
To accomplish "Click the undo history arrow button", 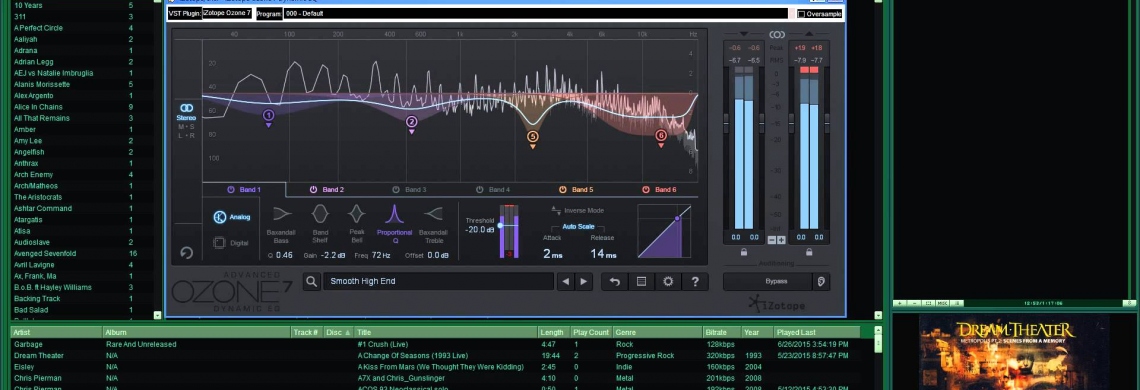I will [x=614, y=282].
